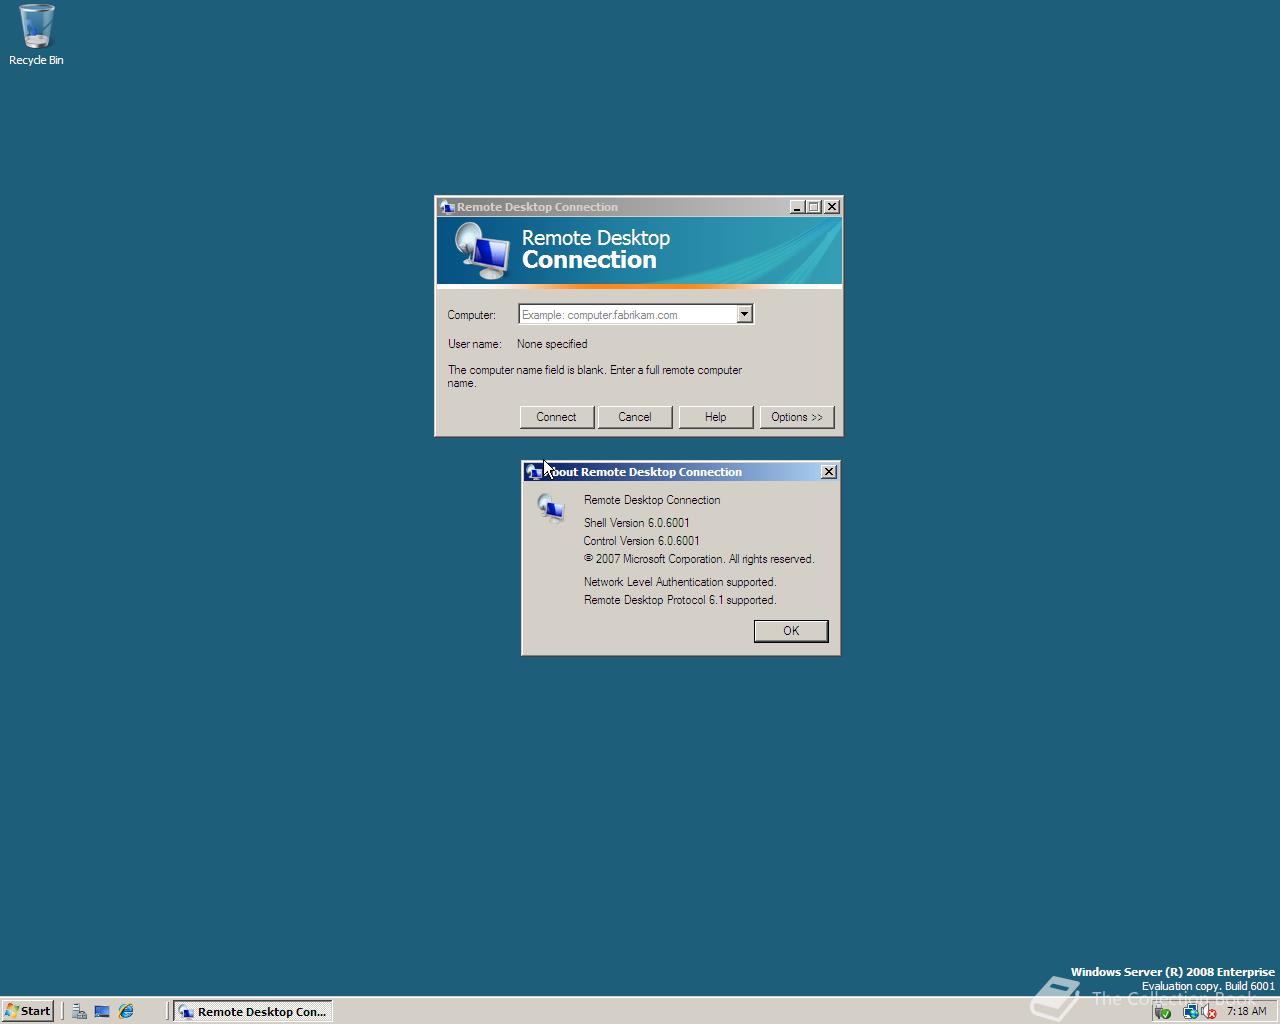Close the About Remote Desktop Connection dialog
Screen dimensions: 1280x1024
pos(829,472)
